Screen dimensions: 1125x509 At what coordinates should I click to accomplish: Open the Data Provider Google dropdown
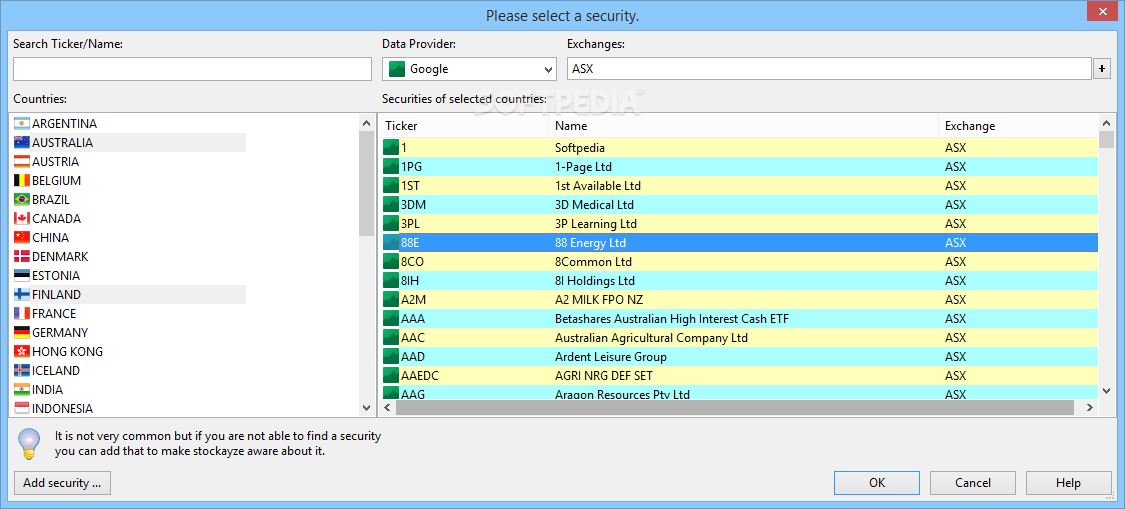pos(469,69)
